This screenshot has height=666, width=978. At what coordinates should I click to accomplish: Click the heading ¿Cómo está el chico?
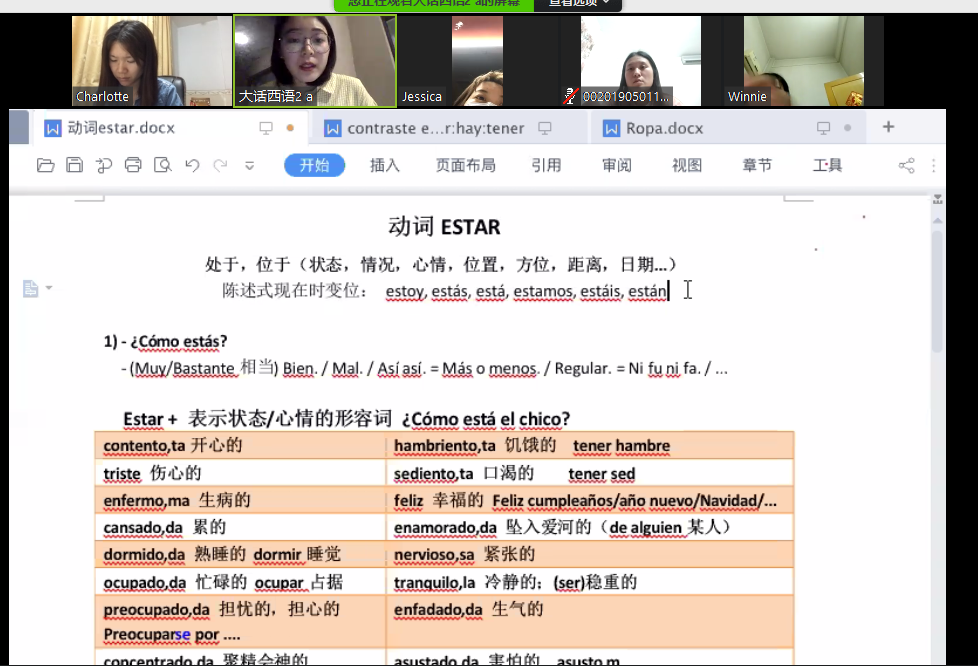[486, 419]
